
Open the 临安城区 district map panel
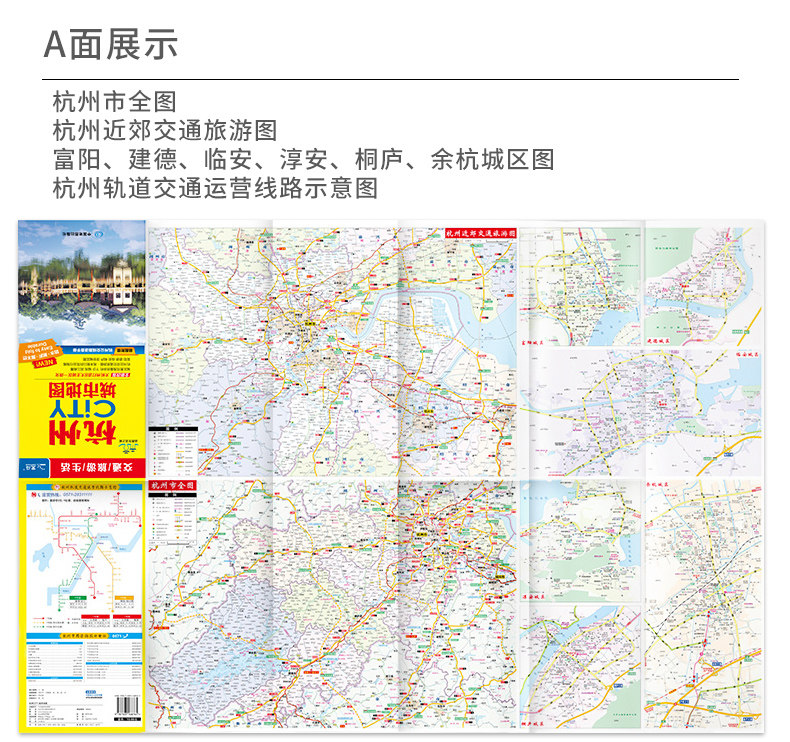tap(641, 413)
